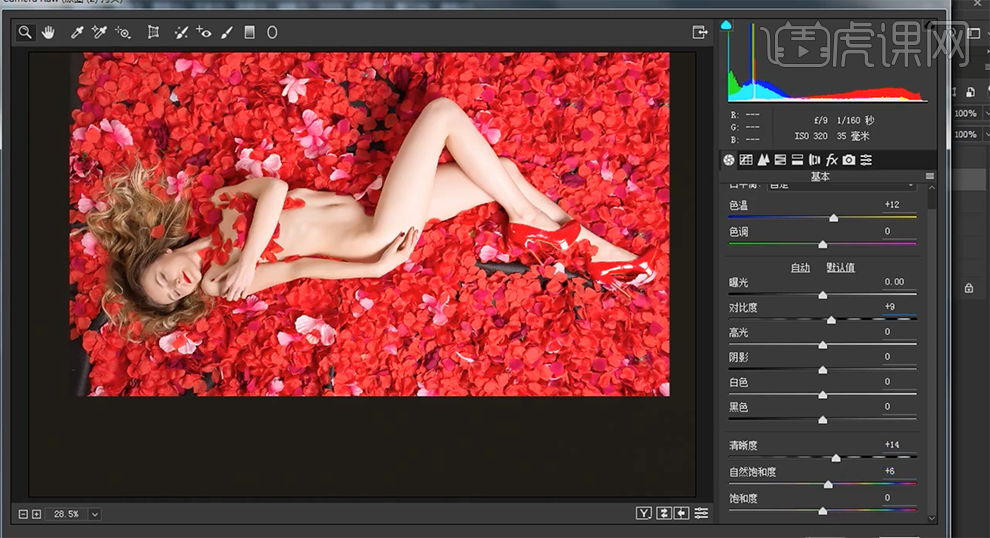This screenshot has height=538, width=990.
Task: Open the Basic panel options menu
Action: pyautogui.click(x=930, y=176)
